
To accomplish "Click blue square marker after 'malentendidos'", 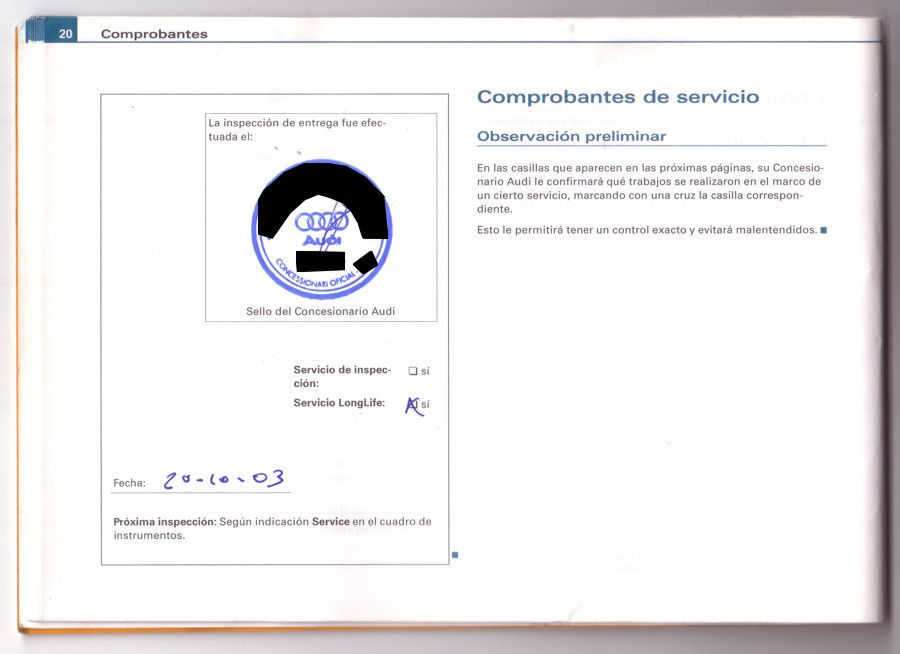I will pos(824,230).
